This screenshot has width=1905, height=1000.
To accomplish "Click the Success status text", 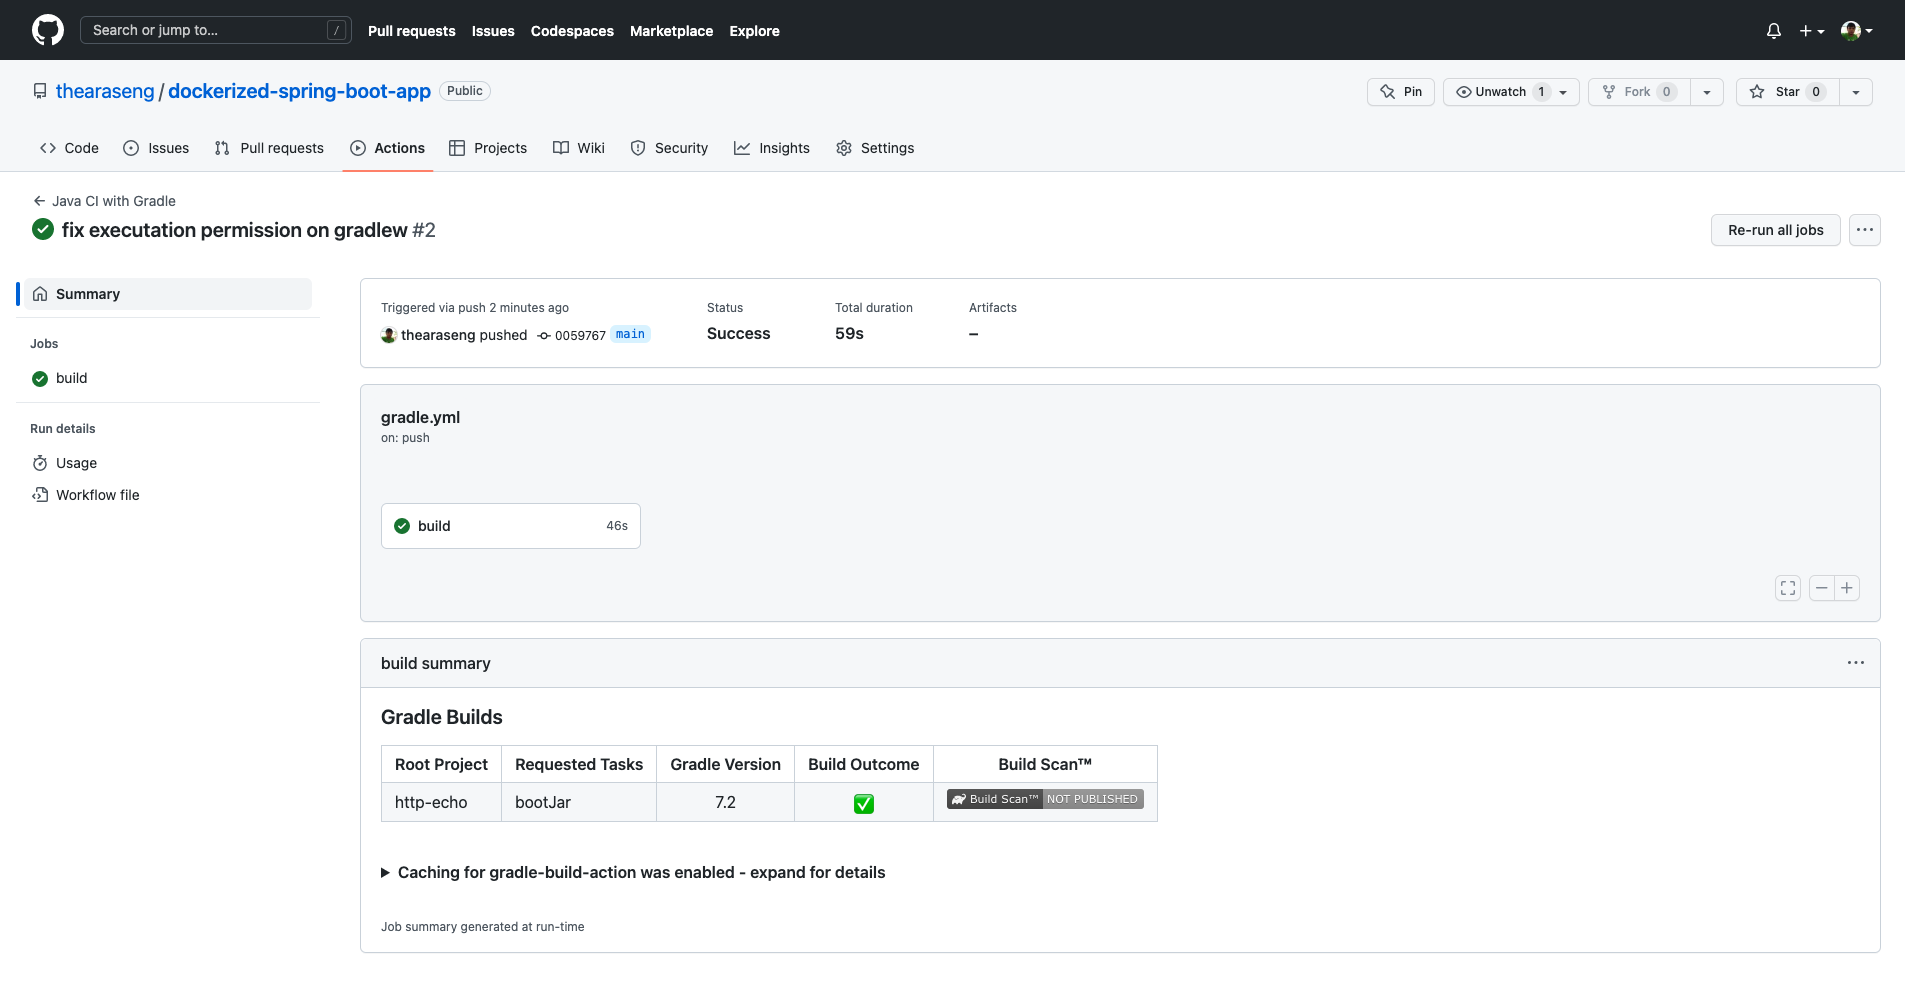I will coord(738,334).
